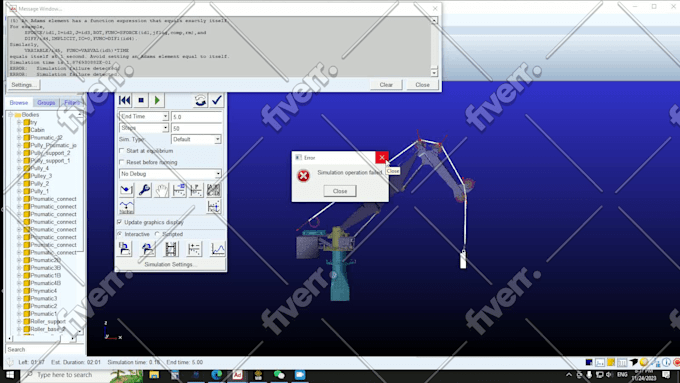Click the End Time value field 5.0
The image size is (680, 383).
pyautogui.click(x=196, y=117)
